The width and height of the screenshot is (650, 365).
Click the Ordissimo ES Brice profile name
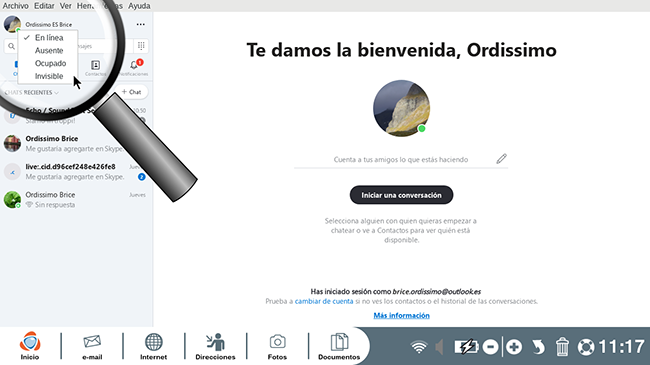point(49,25)
